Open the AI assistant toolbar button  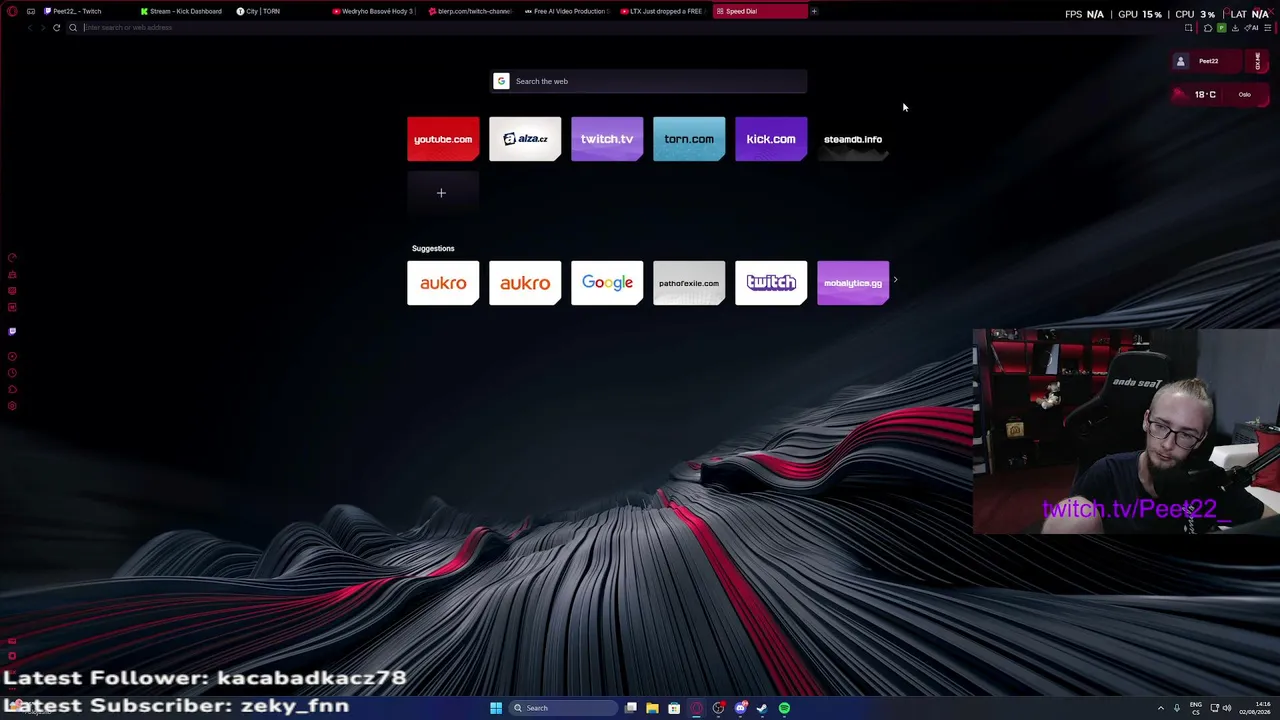[x=1253, y=28]
